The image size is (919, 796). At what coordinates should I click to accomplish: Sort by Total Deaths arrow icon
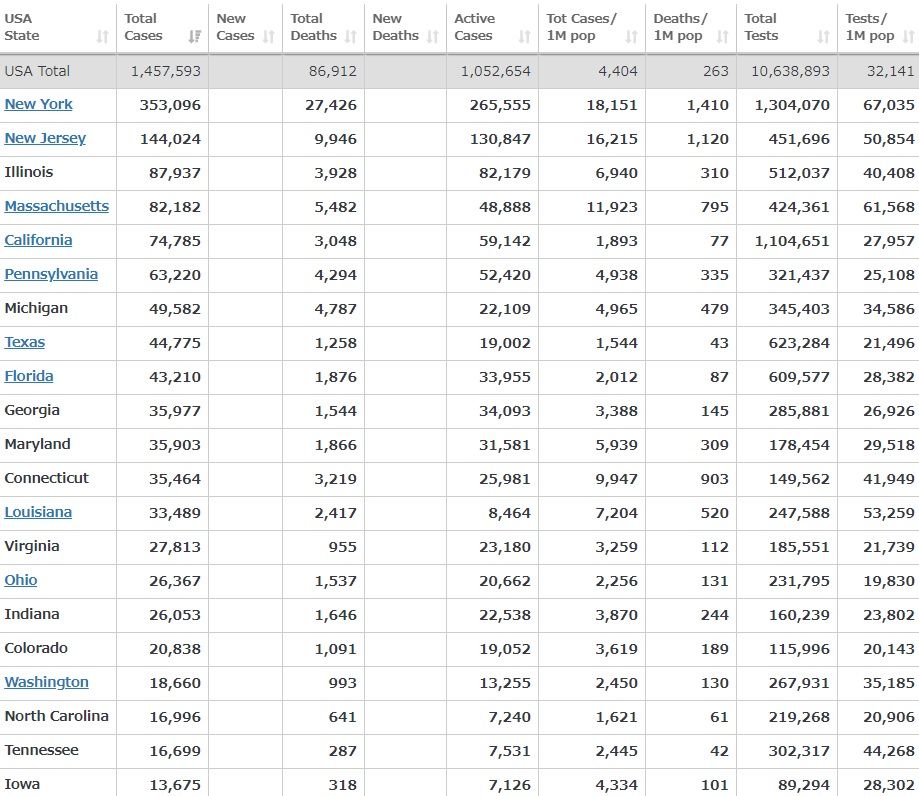pos(351,37)
